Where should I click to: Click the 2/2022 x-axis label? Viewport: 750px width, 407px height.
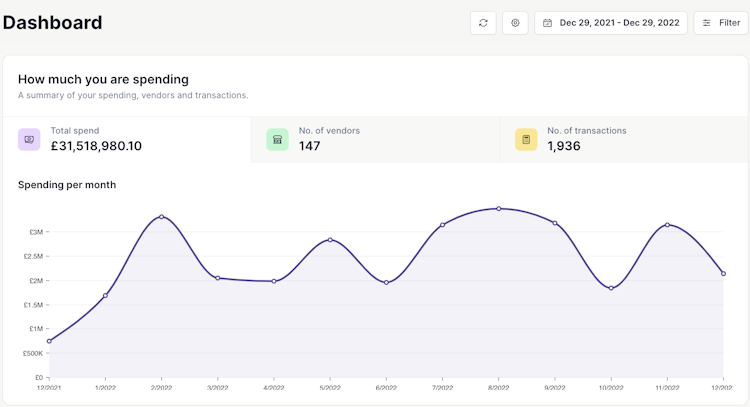161,387
